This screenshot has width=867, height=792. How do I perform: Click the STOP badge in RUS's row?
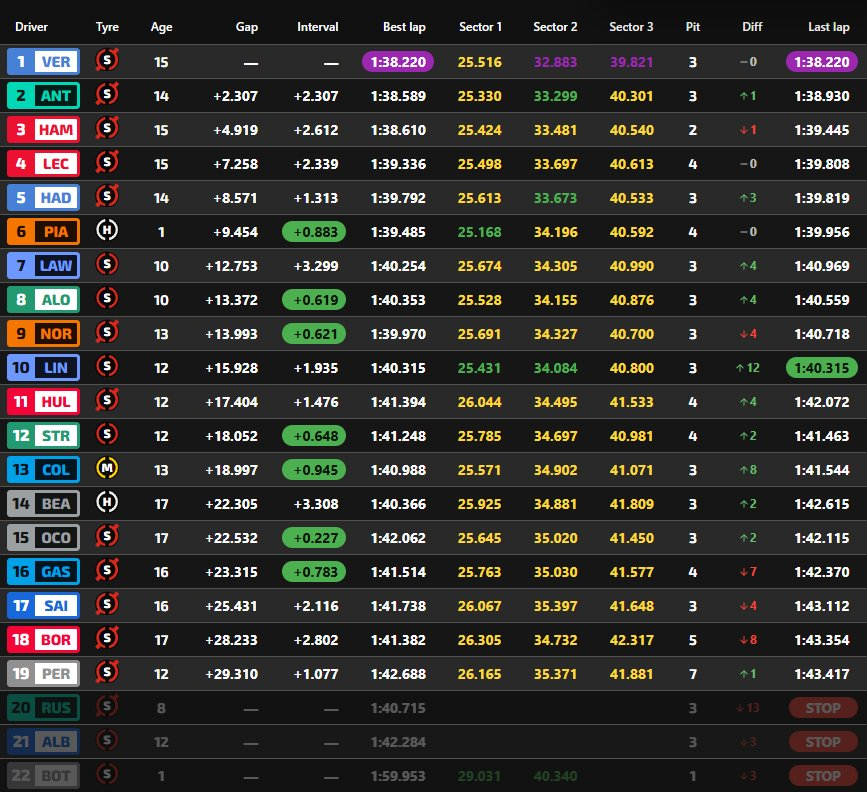[x=823, y=708]
